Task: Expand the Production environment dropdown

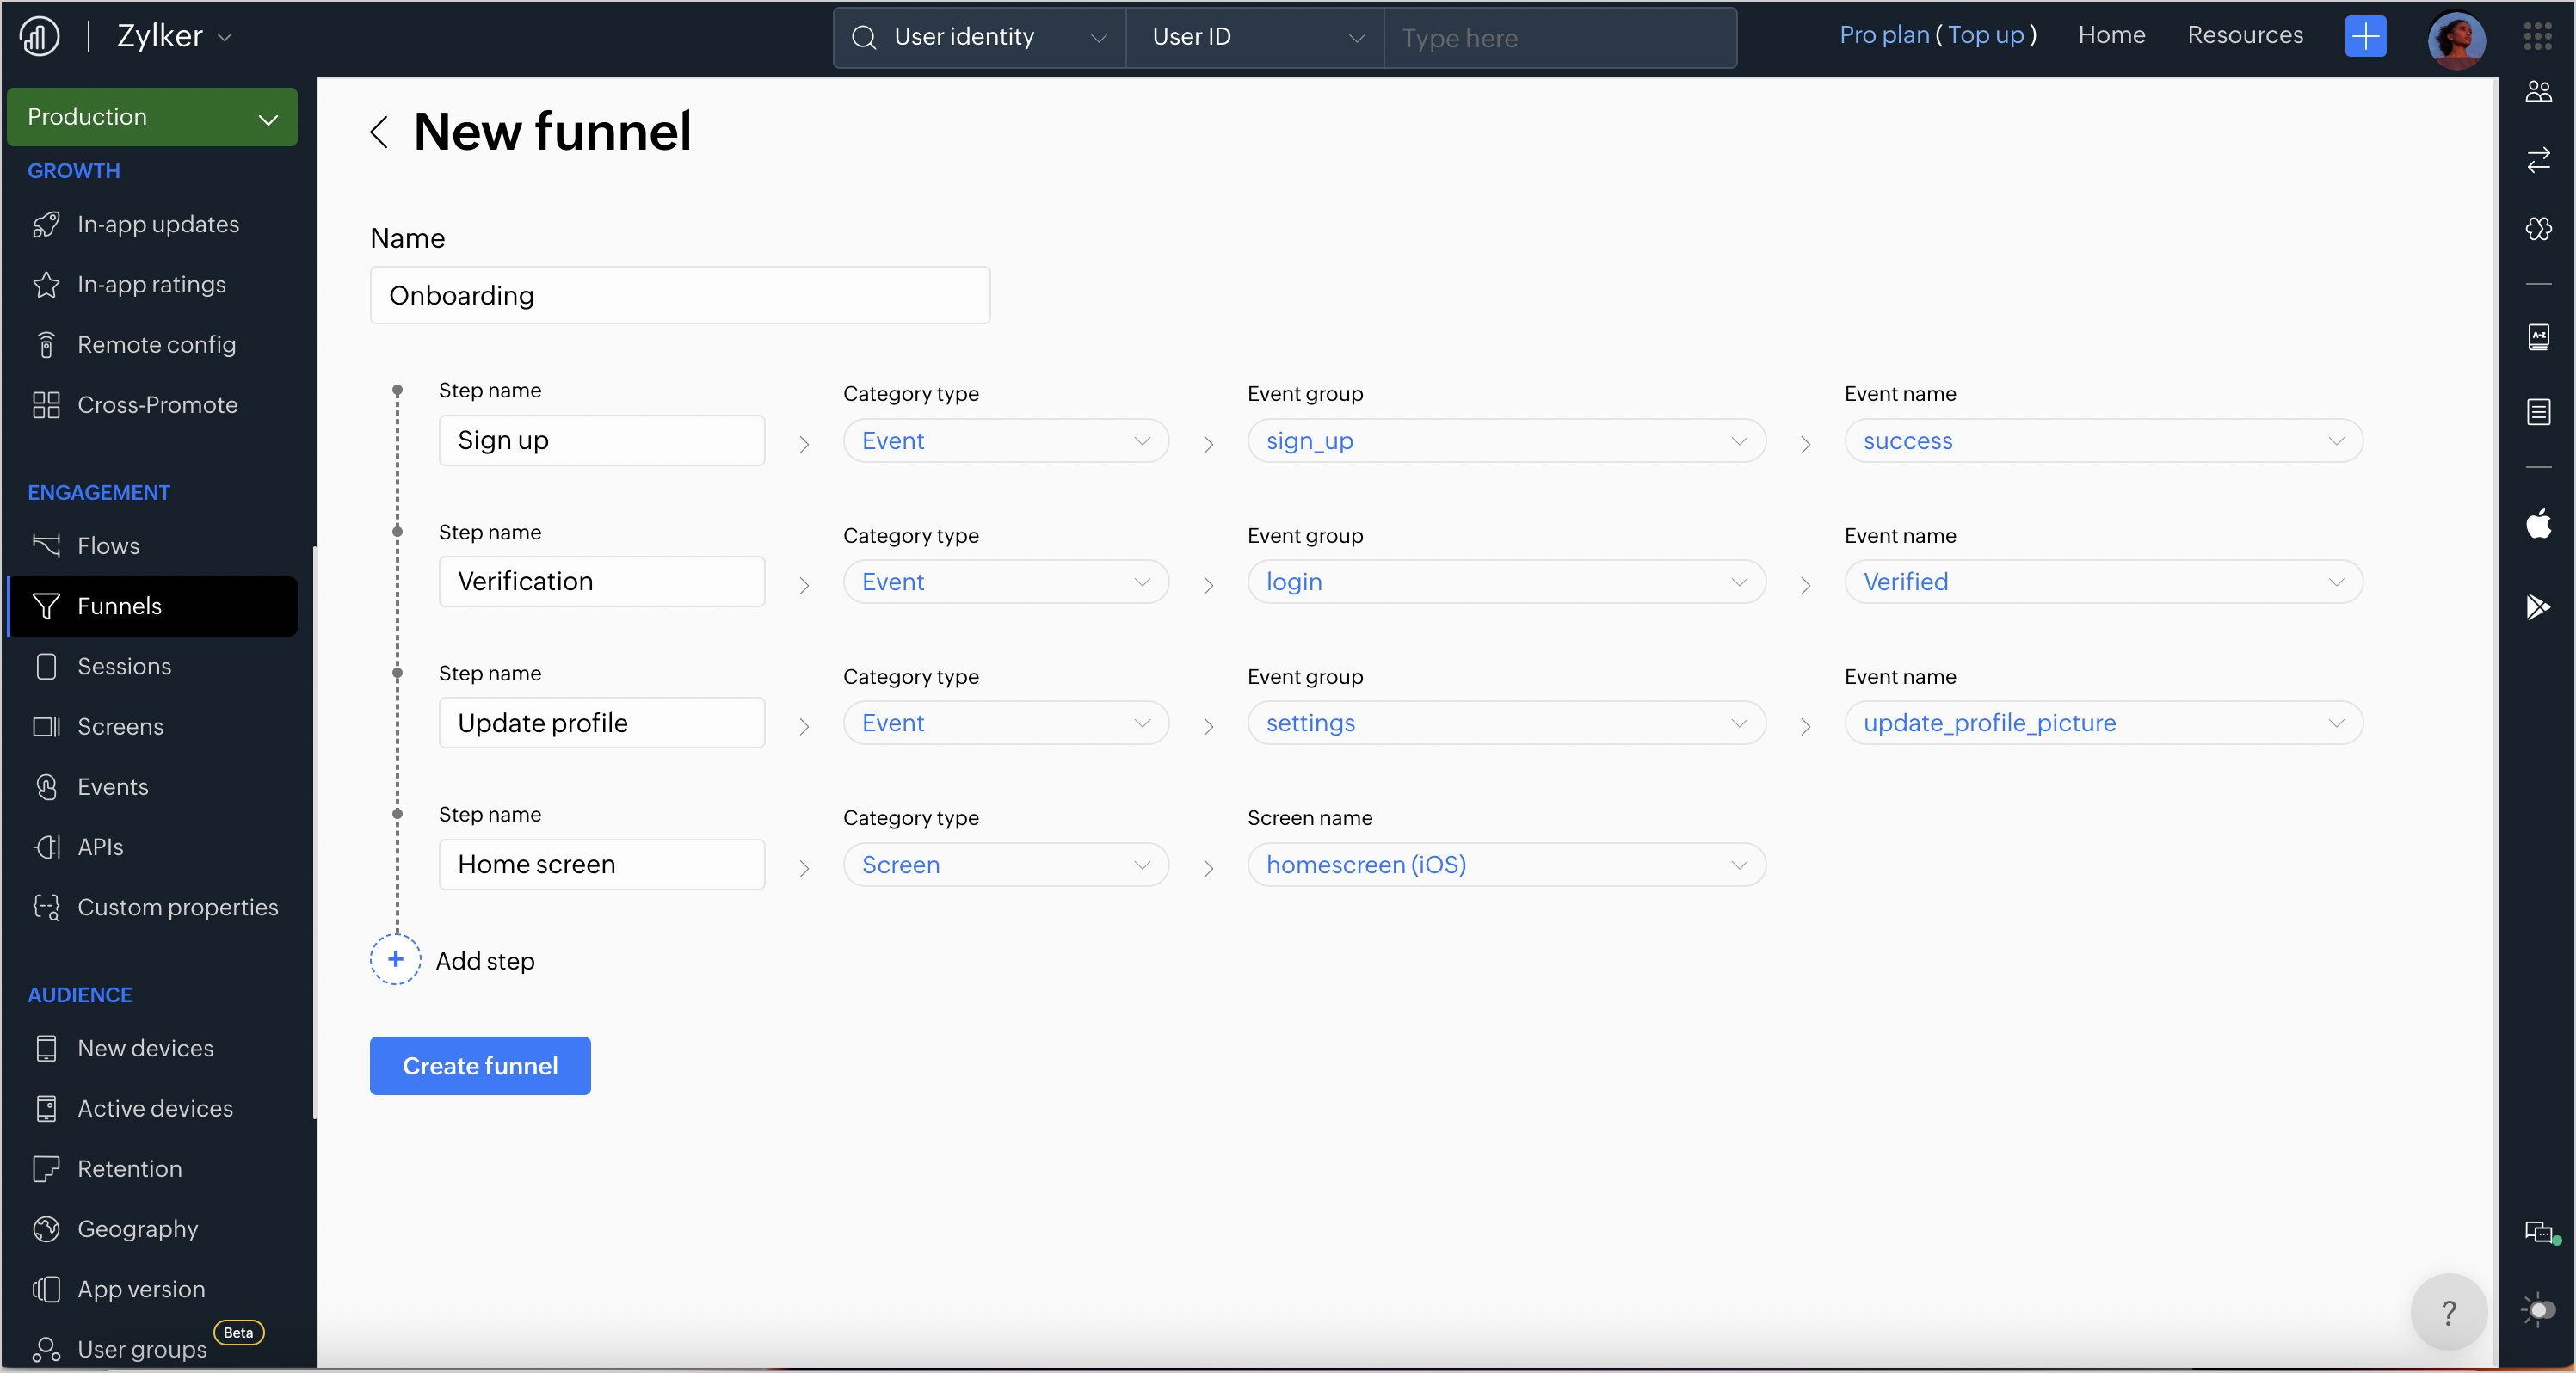Action: coord(152,117)
